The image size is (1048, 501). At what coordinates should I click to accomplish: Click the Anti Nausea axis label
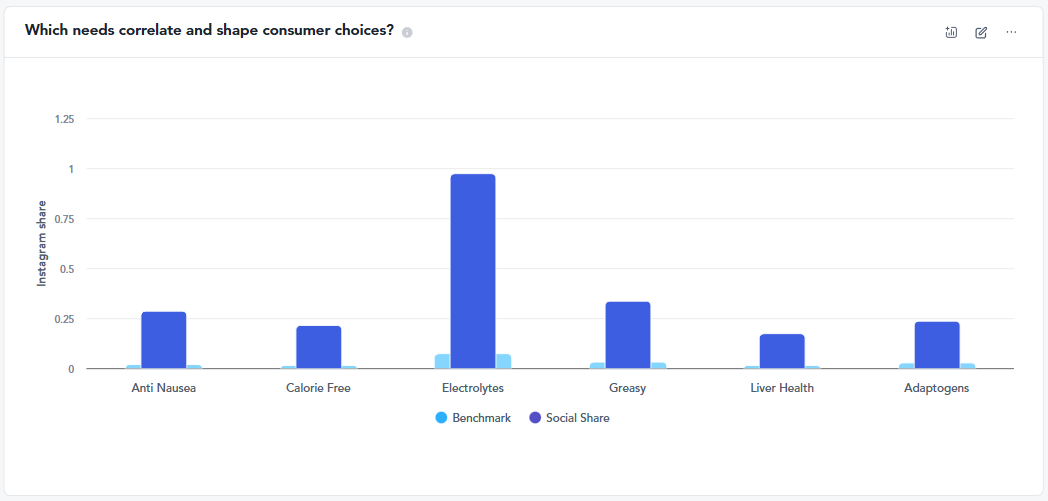click(163, 388)
